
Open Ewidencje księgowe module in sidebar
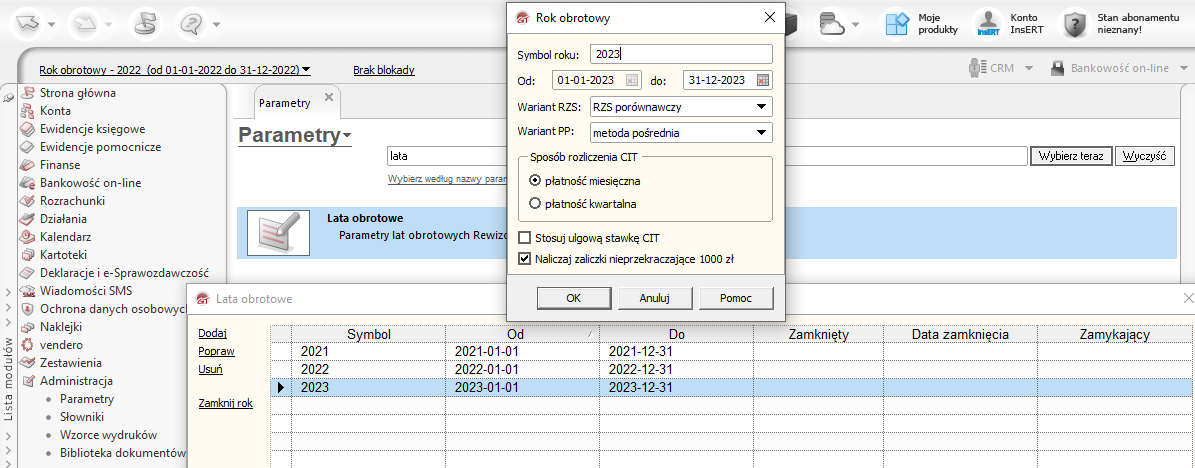[92, 129]
